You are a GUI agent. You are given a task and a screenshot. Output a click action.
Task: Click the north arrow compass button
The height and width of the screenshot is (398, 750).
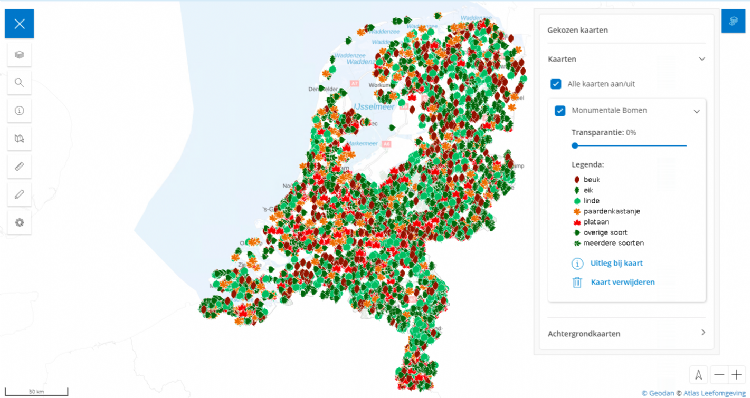point(699,375)
